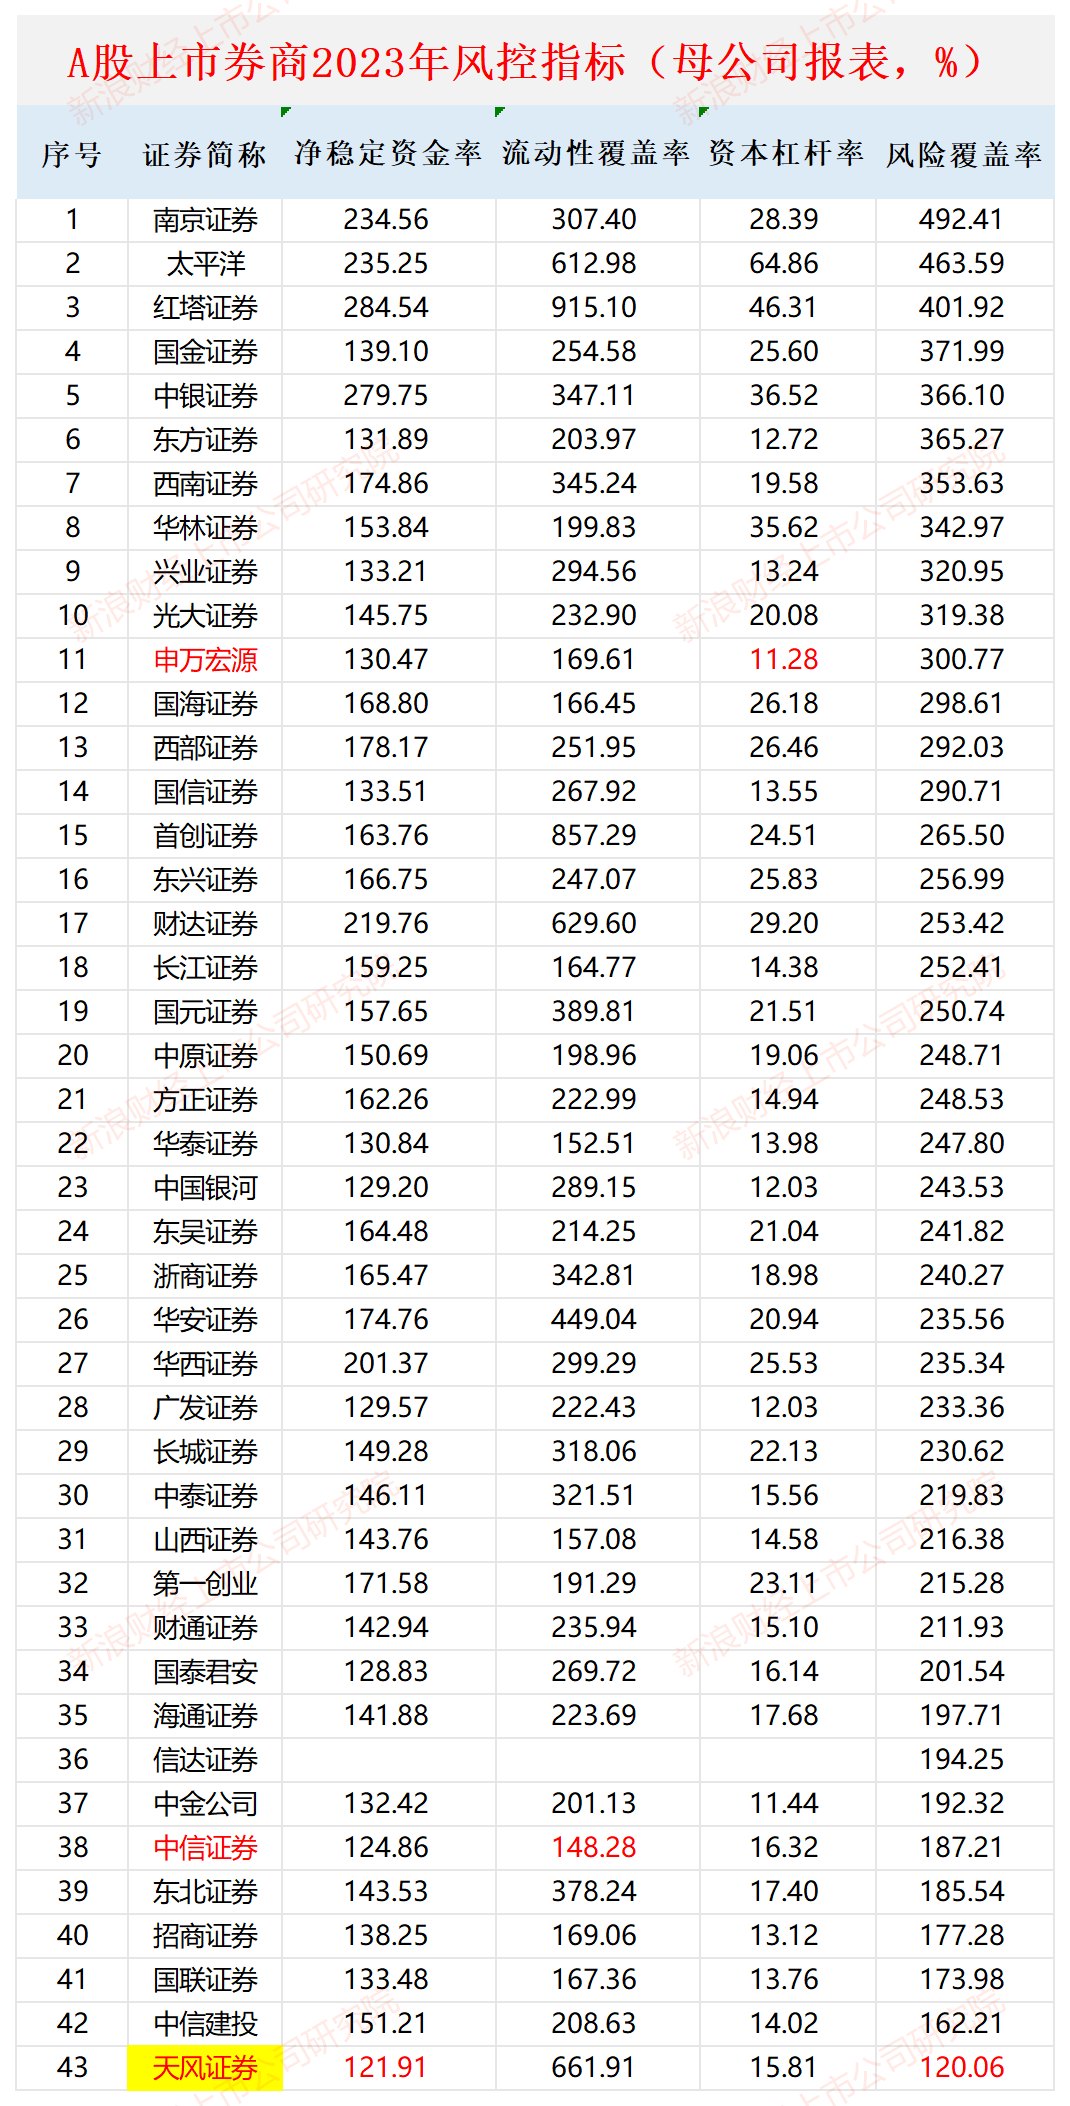
Task: Select the 华西证券 cell
Action: click(x=205, y=1364)
